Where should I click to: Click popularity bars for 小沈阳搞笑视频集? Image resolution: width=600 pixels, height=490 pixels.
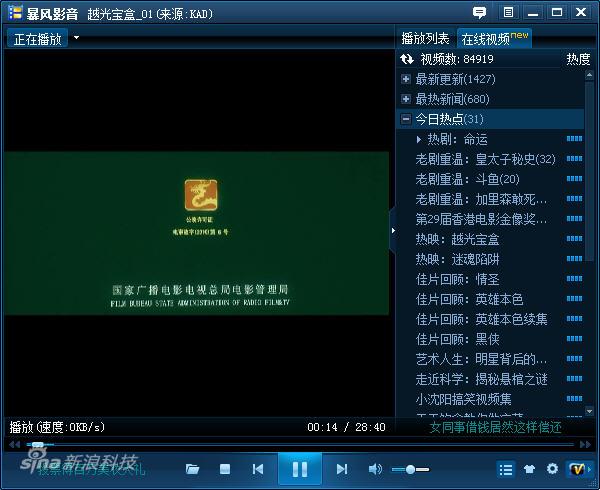pos(574,399)
